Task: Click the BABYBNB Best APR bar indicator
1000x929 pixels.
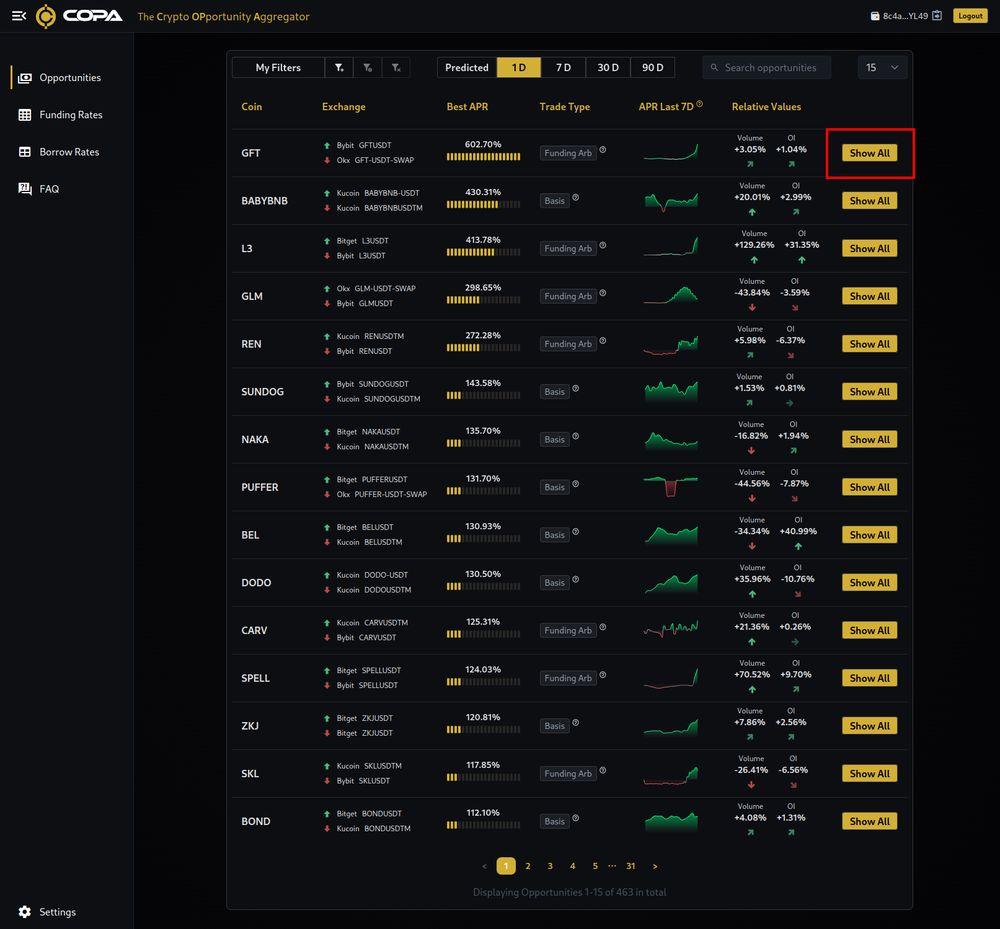Action: pyautogui.click(x=483, y=205)
